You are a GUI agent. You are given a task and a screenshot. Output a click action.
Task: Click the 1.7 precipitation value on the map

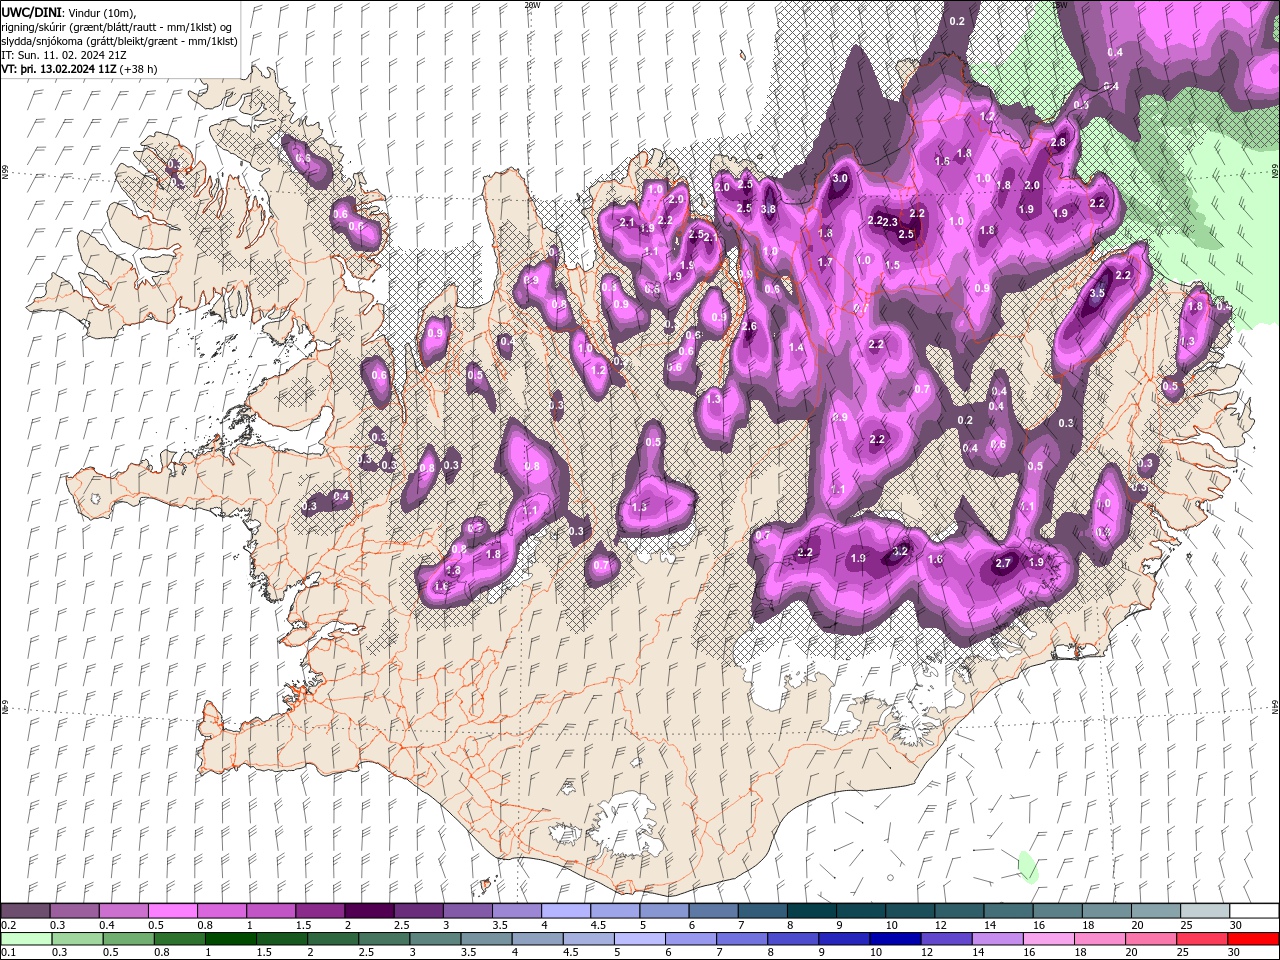tap(825, 262)
